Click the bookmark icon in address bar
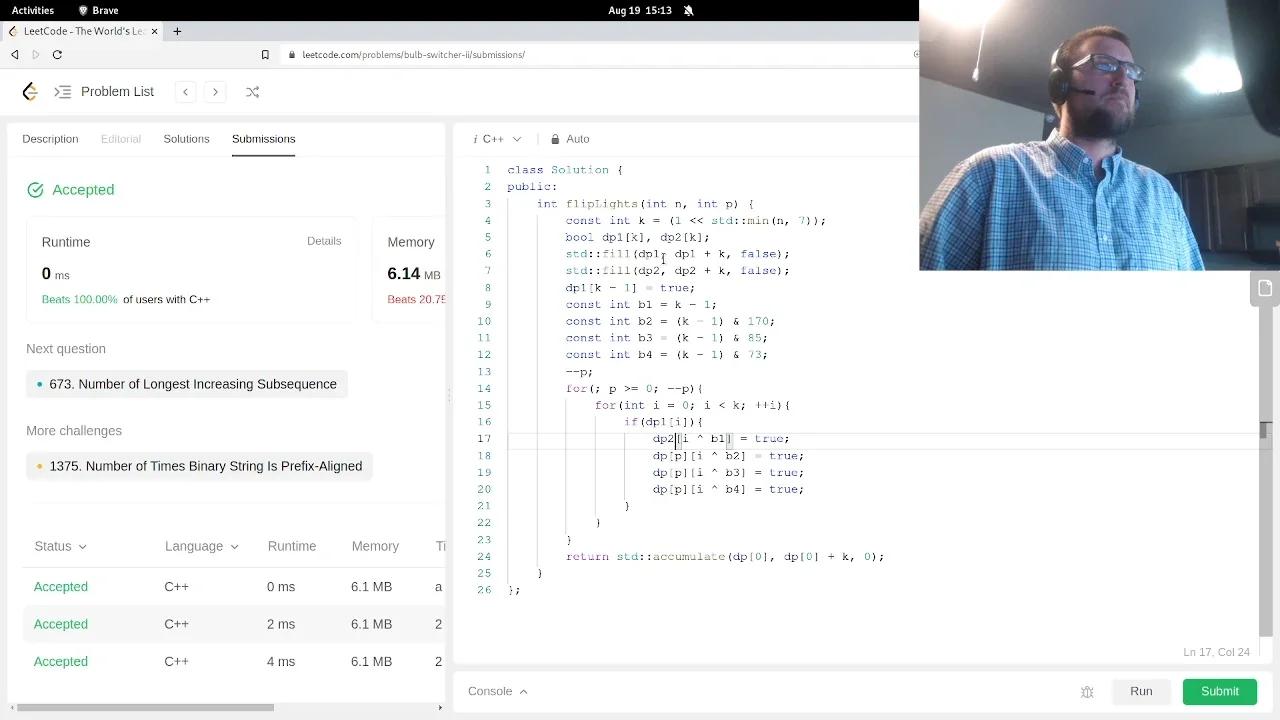This screenshot has width=1280, height=720. 265,55
